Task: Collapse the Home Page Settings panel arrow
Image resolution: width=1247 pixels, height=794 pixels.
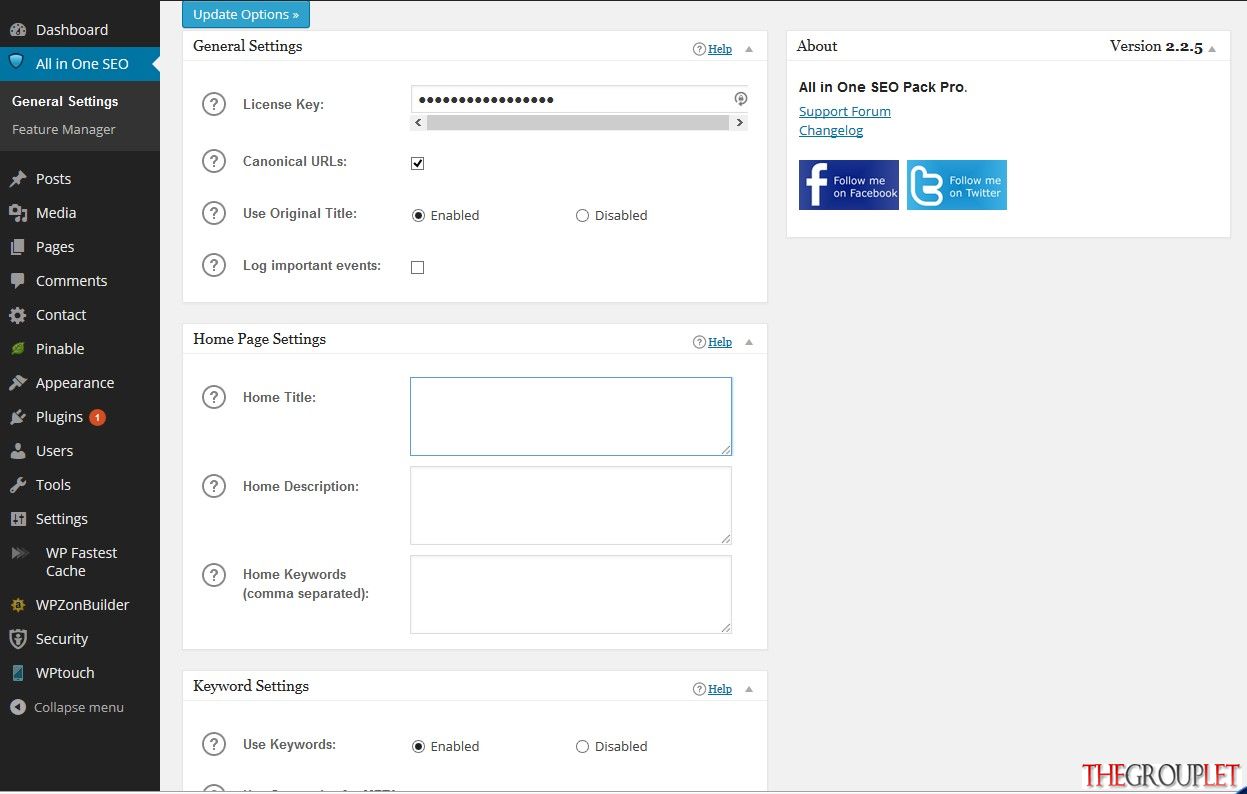Action: (x=749, y=342)
